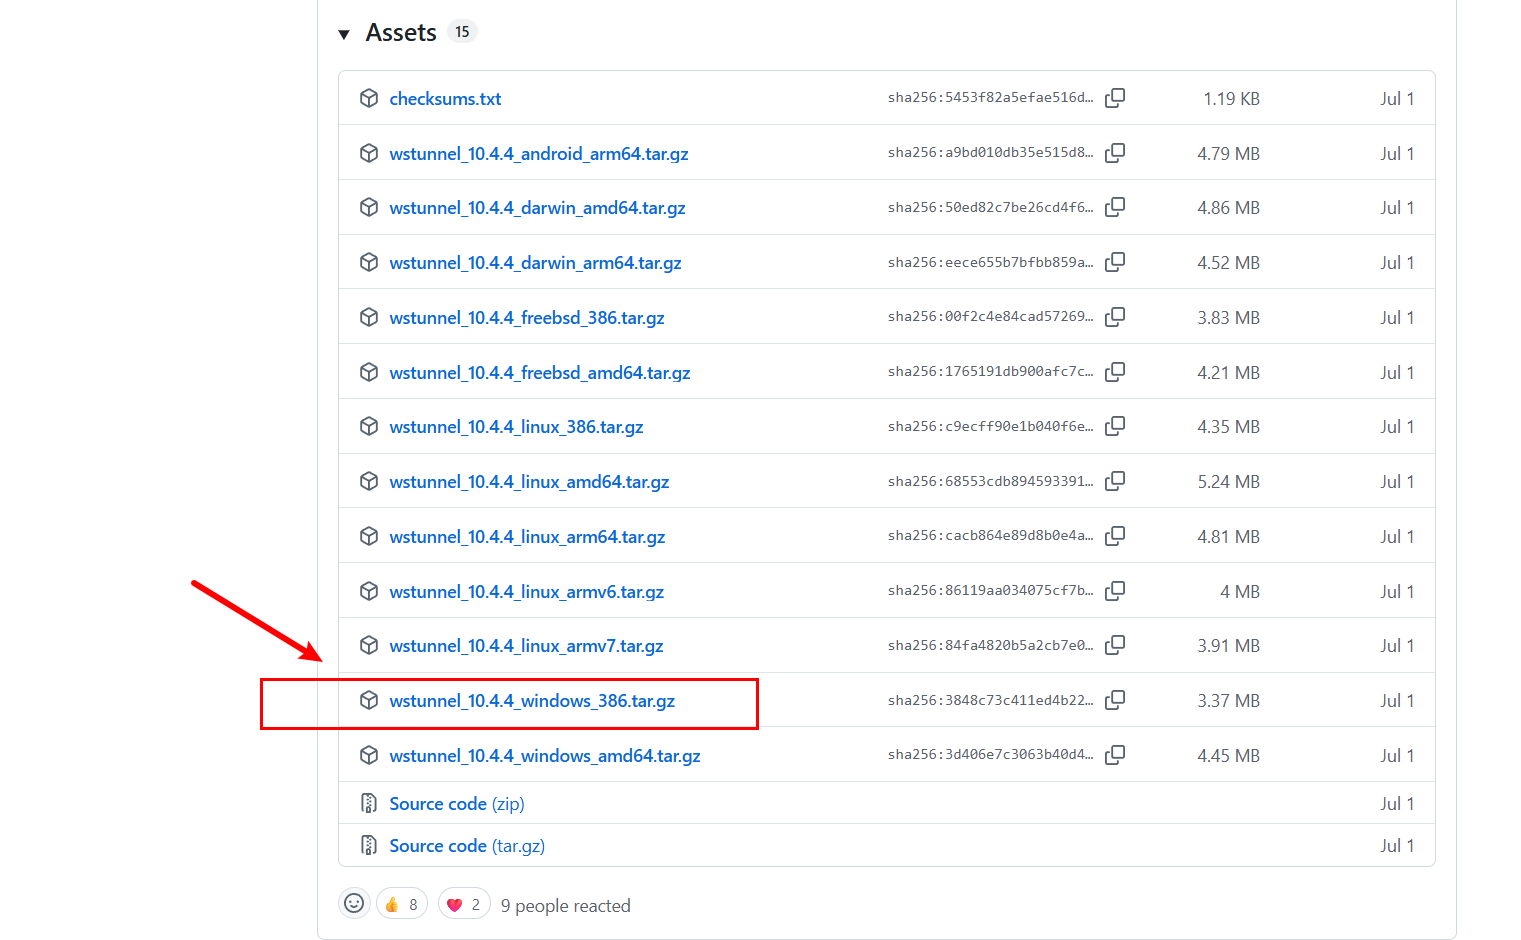Copy SHA256 for freebsd_386 archive
Screen dimensions: 1521x940
(1115, 317)
